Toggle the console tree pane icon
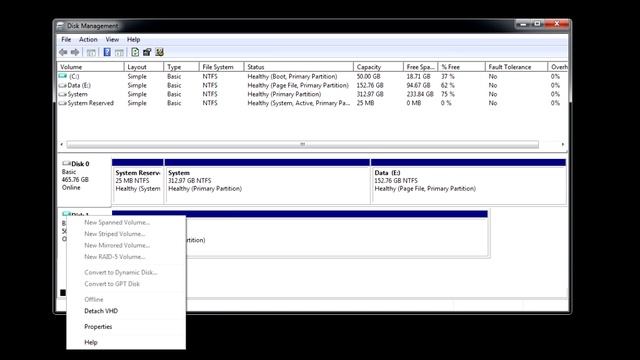The height and width of the screenshot is (360, 640). pos(91,52)
